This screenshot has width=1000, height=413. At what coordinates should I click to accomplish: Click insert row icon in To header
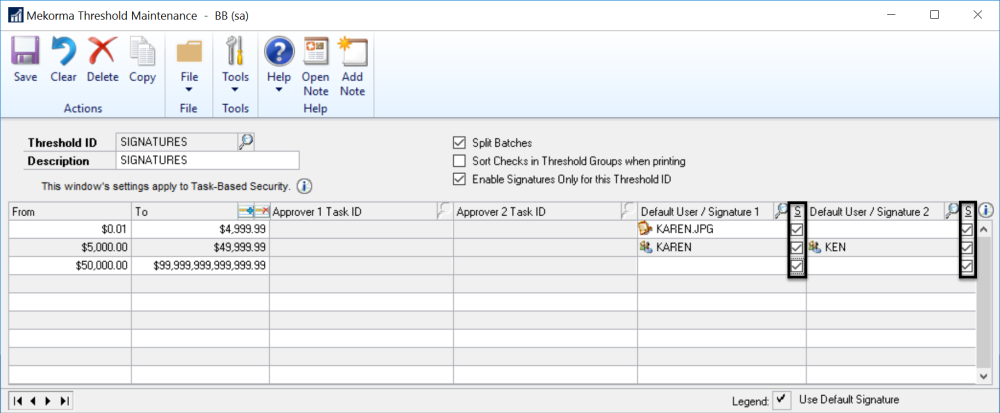pyautogui.click(x=246, y=211)
